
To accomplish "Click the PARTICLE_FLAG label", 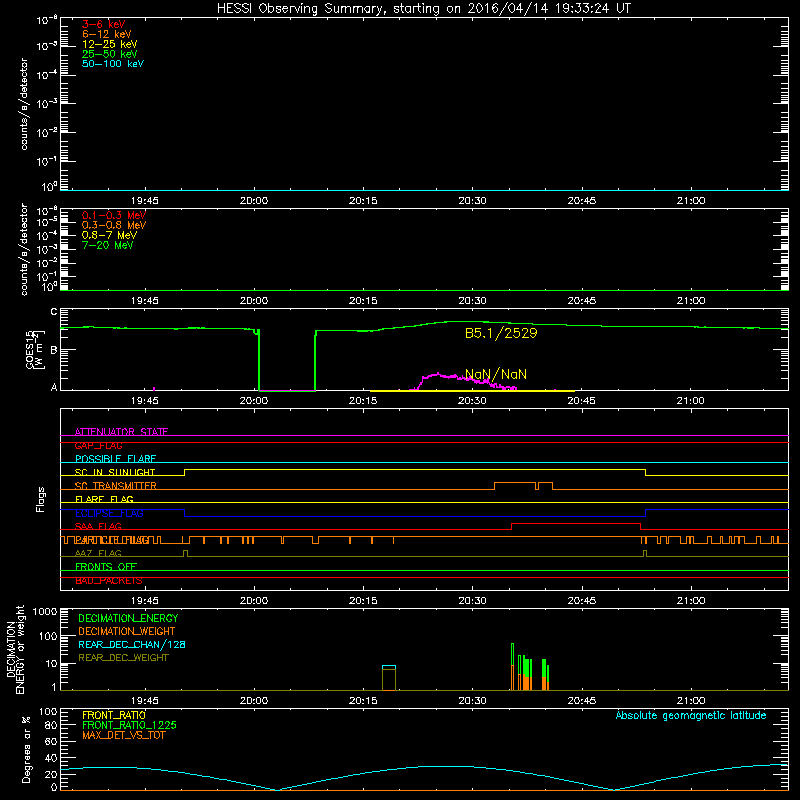I will click(112, 540).
